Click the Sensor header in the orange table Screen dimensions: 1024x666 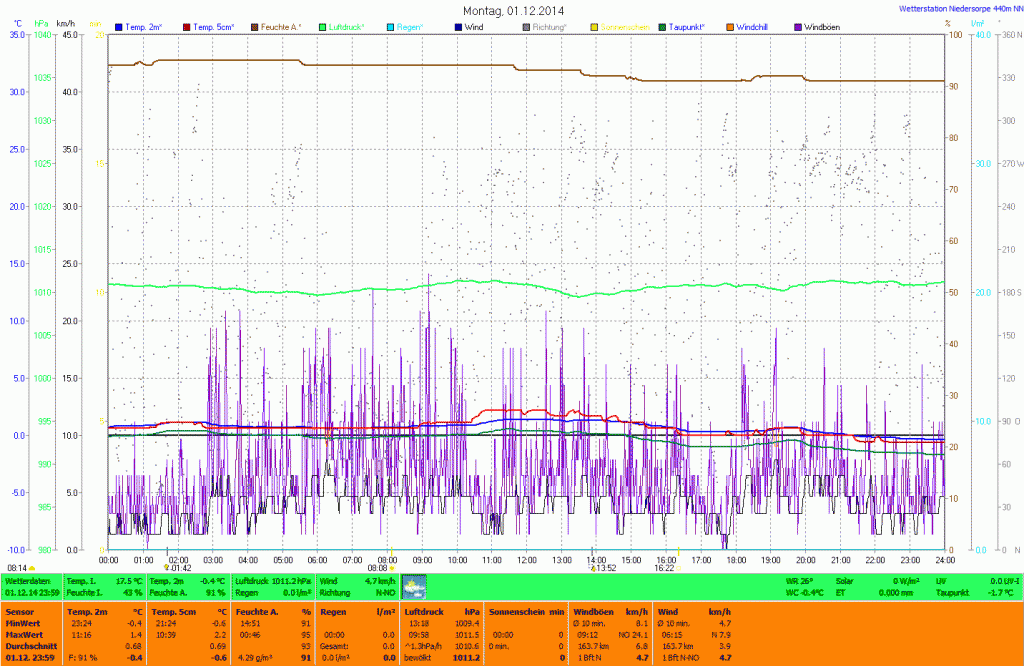click(x=18, y=611)
